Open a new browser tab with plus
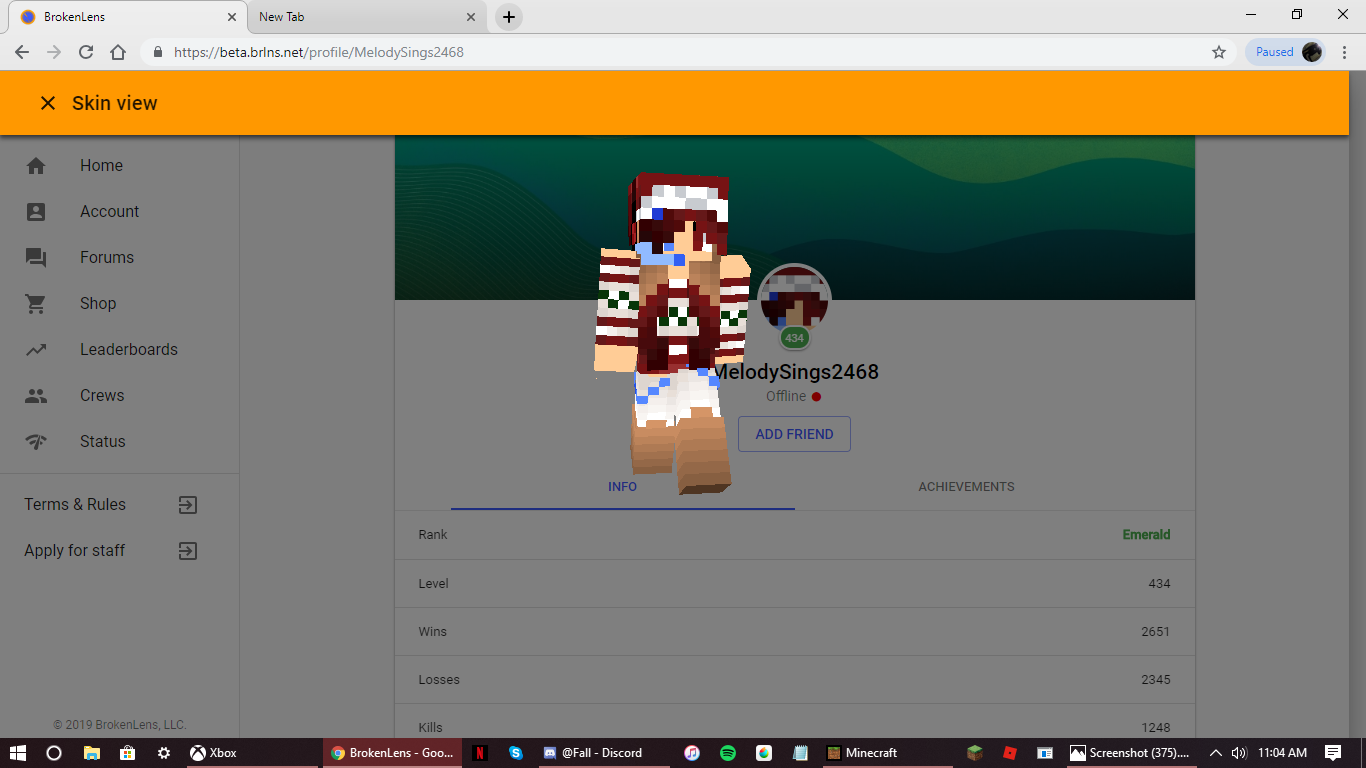This screenshot has width=1366, height=768. point(509,17)
